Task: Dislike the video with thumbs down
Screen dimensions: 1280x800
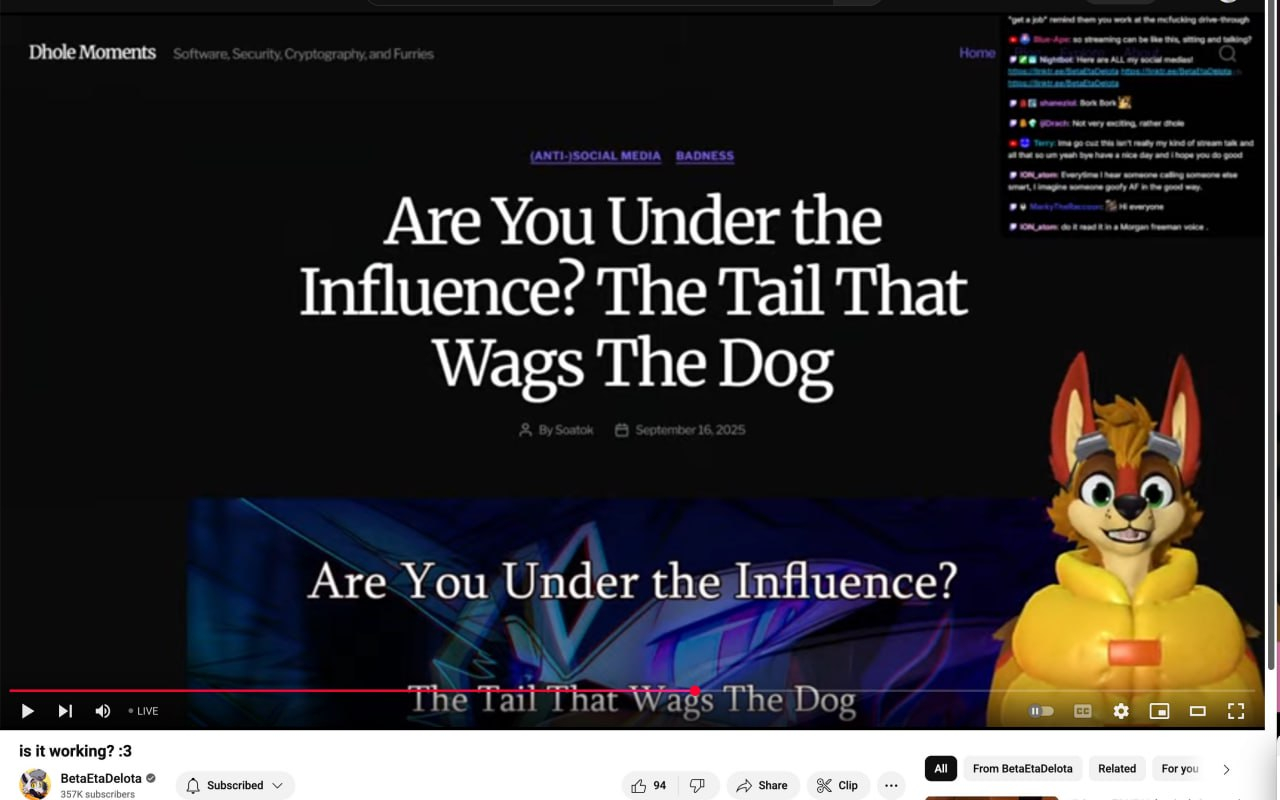Action: pyautogui.click(x=698, y=785)
